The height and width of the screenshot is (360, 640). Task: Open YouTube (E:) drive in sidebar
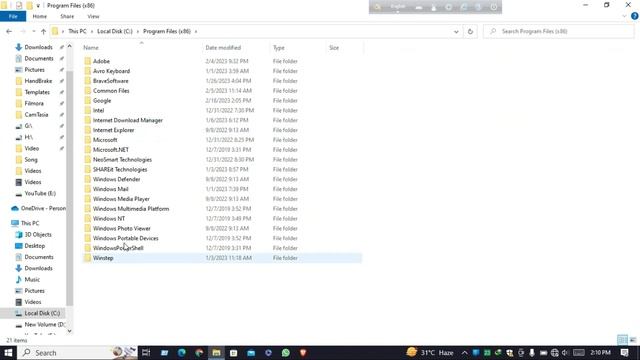(x=40, y=193)
